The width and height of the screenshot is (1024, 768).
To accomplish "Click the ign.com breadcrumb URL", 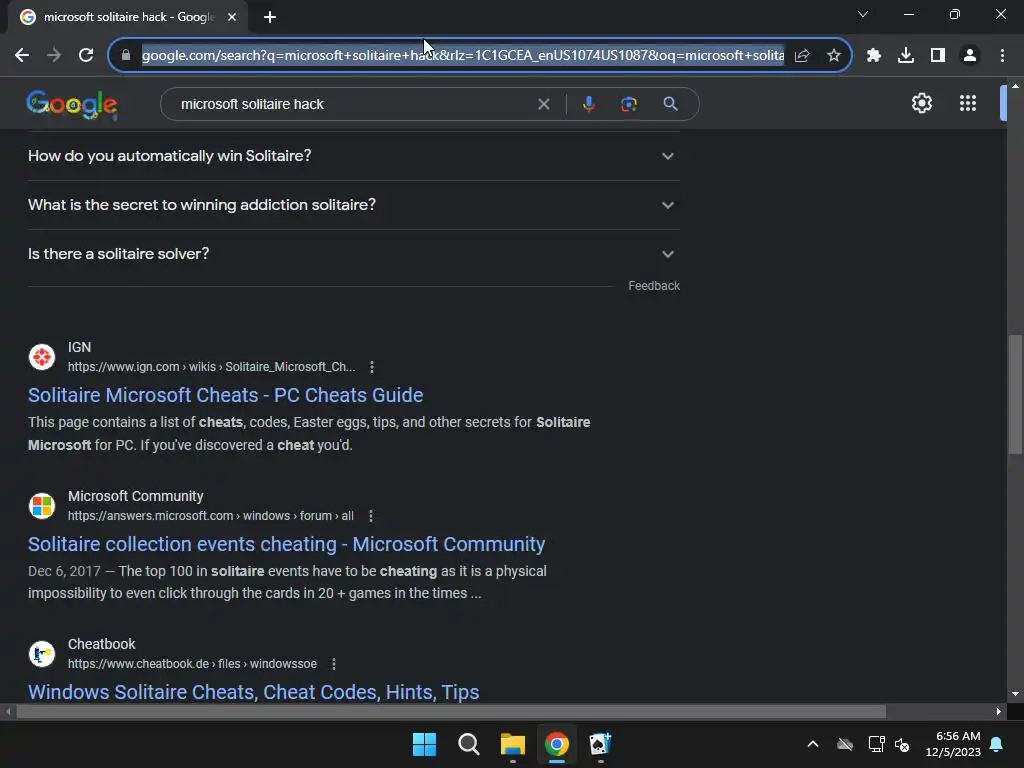I will click(x=212, y=367).
